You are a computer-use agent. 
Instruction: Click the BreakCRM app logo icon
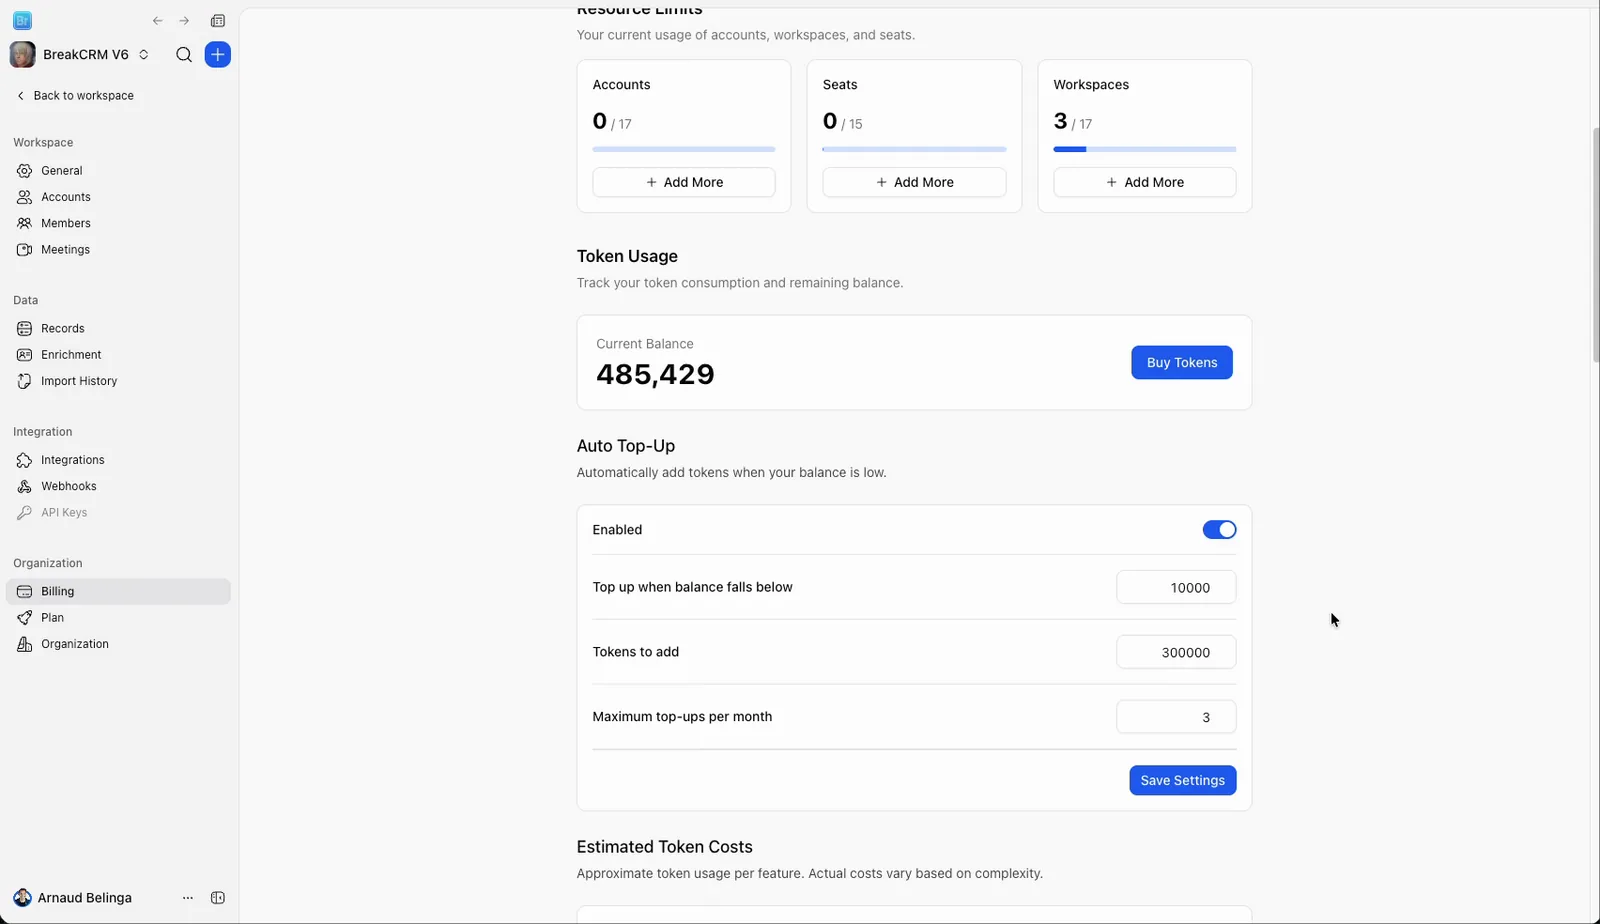tap(22, 21)
